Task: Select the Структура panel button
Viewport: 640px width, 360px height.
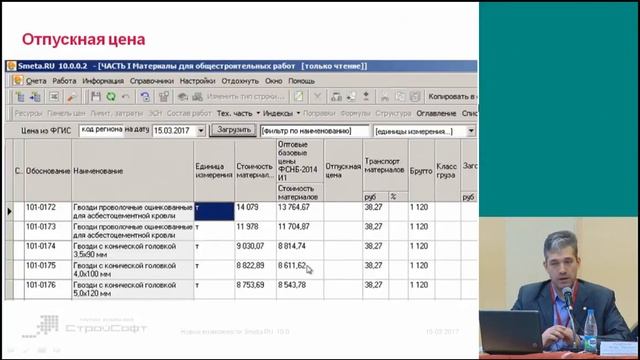Action: pos(393,113)
